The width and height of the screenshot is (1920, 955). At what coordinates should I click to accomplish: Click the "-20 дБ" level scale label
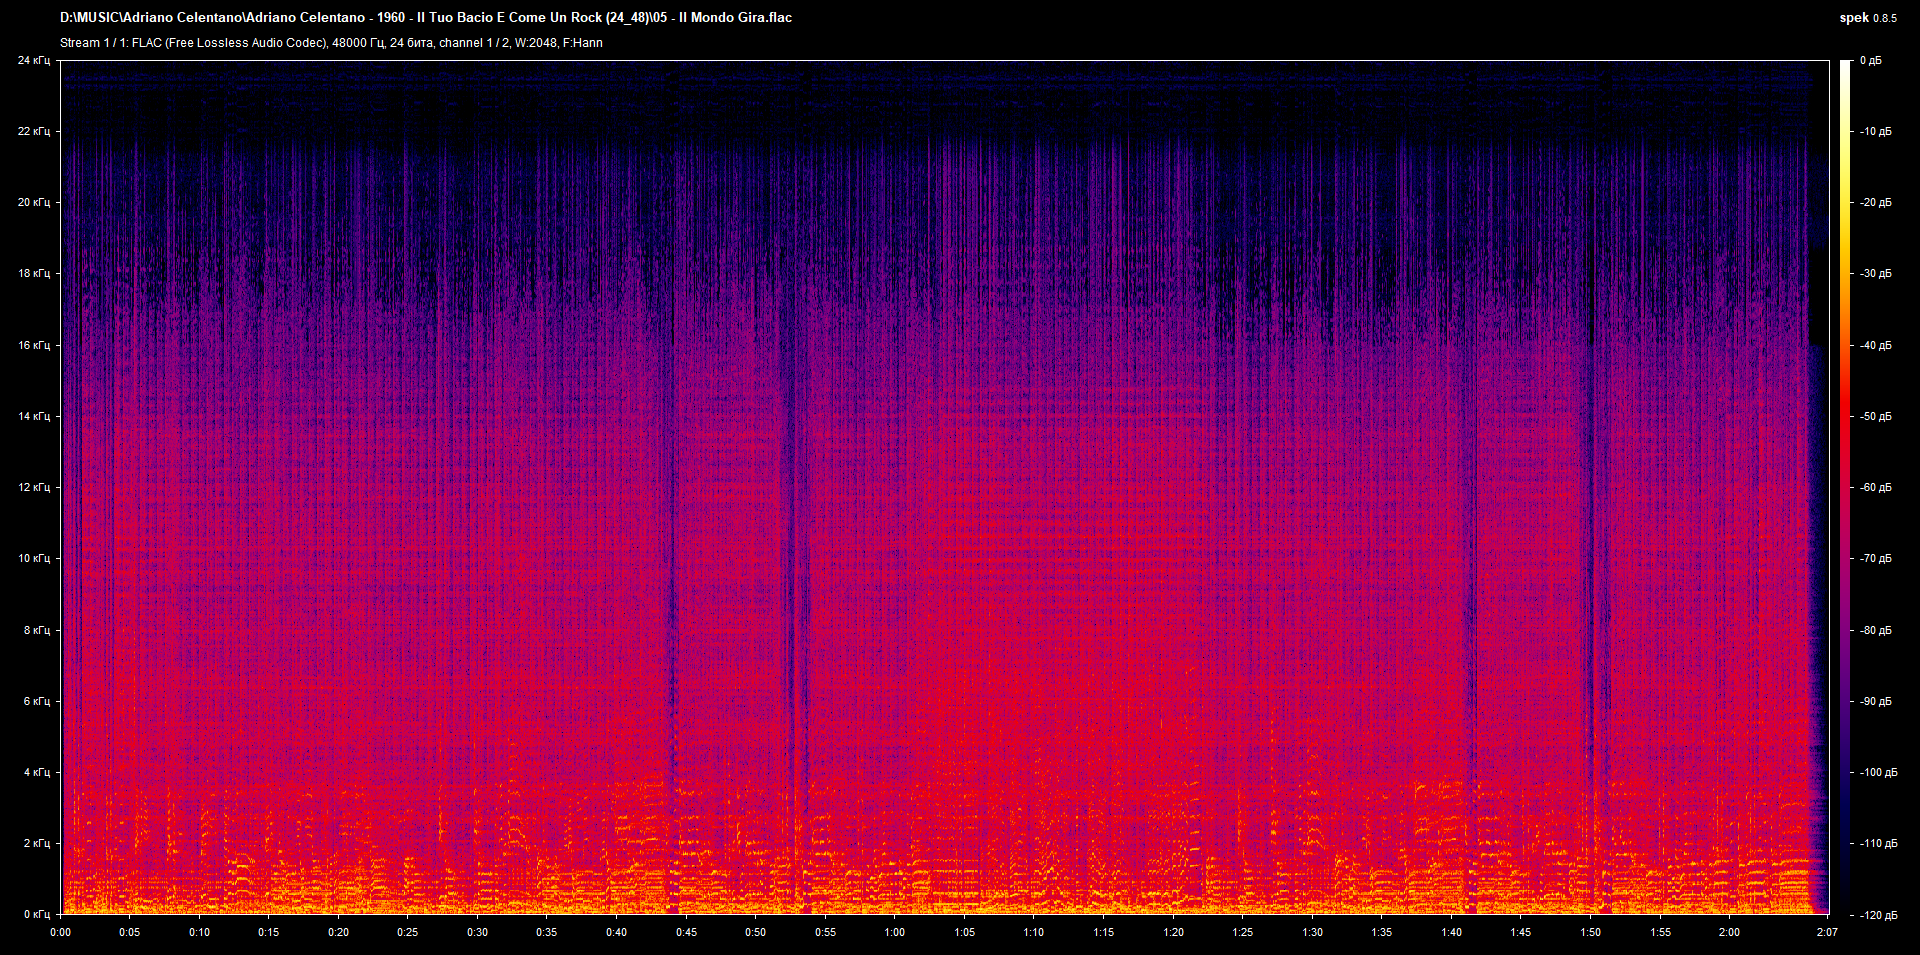pos(1875,203)
